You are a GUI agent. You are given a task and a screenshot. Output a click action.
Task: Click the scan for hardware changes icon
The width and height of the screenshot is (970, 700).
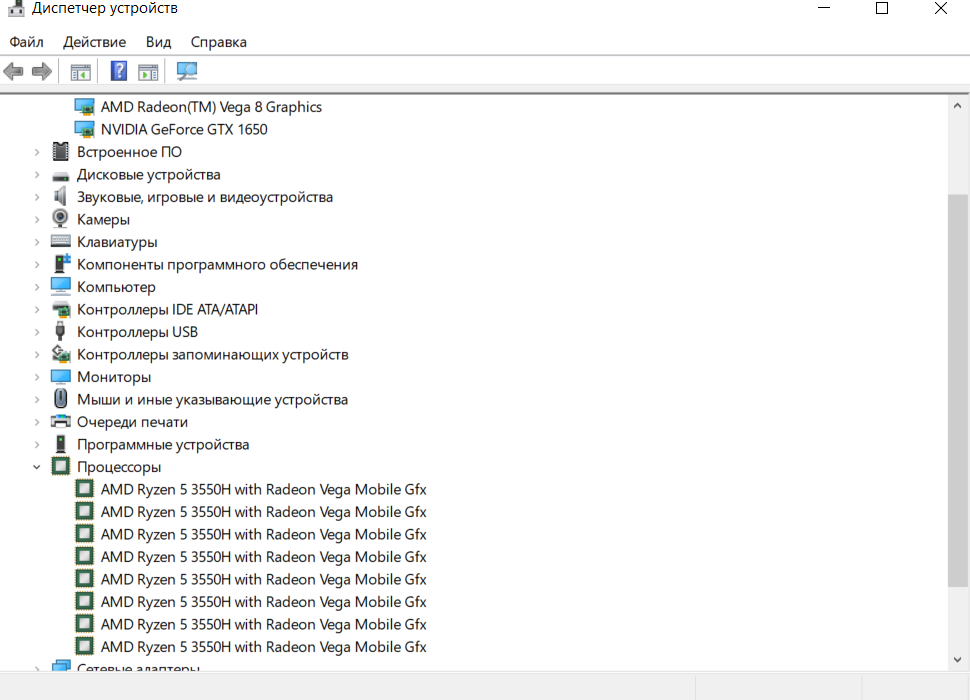coord(187,71)
